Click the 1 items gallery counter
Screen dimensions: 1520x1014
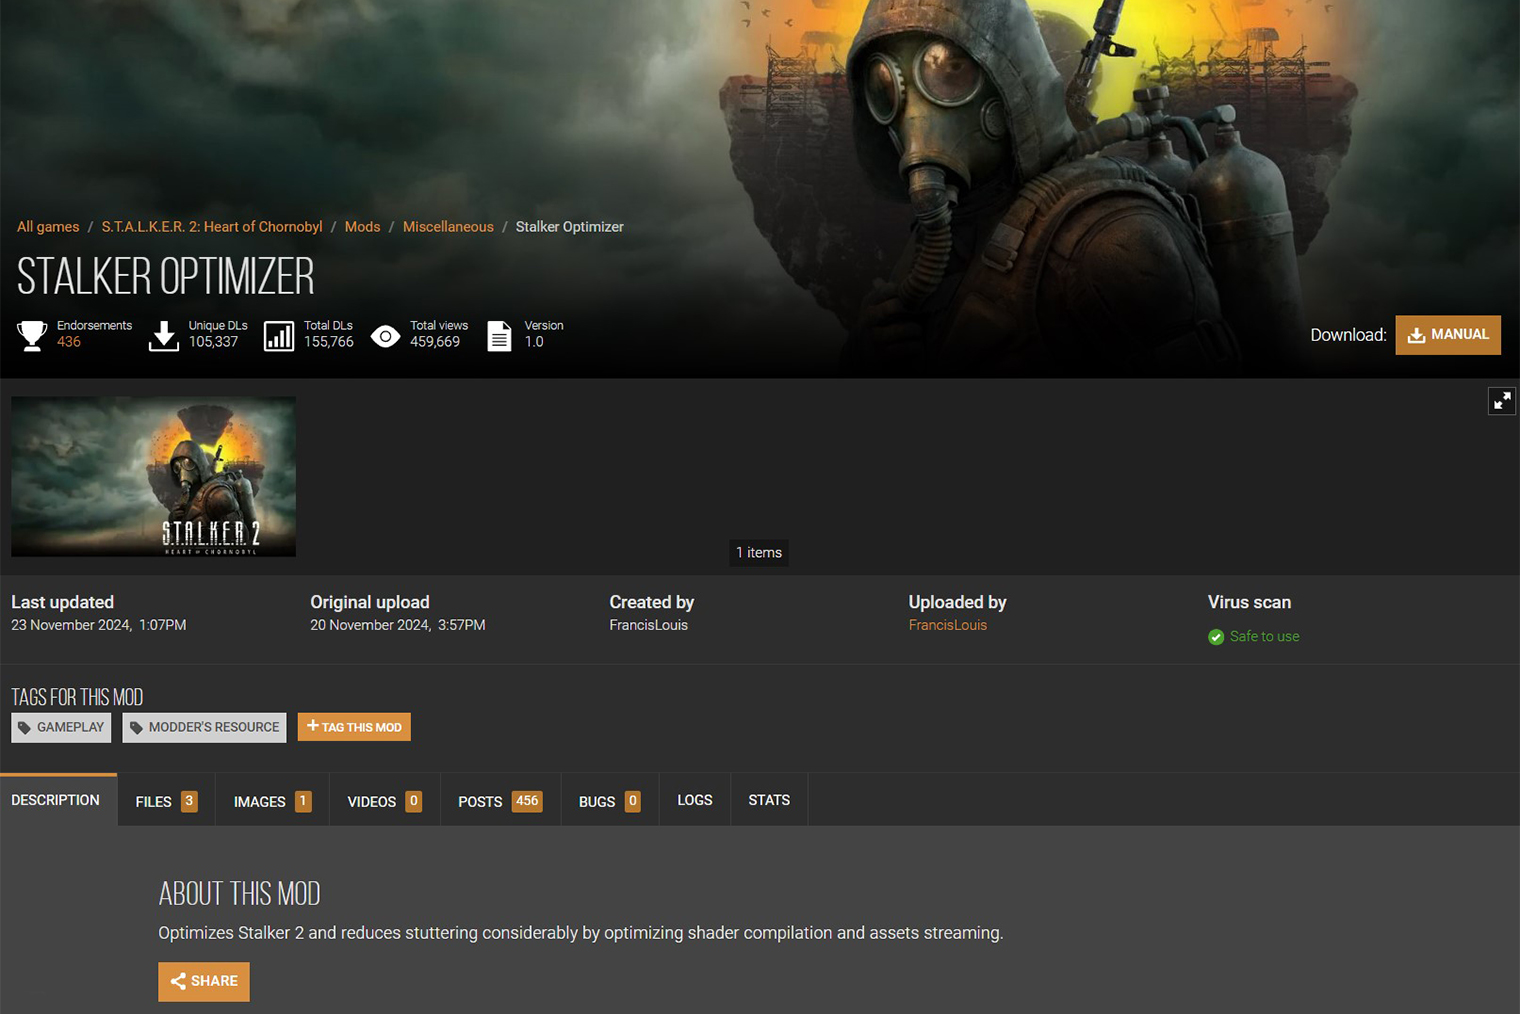(759, 553)
